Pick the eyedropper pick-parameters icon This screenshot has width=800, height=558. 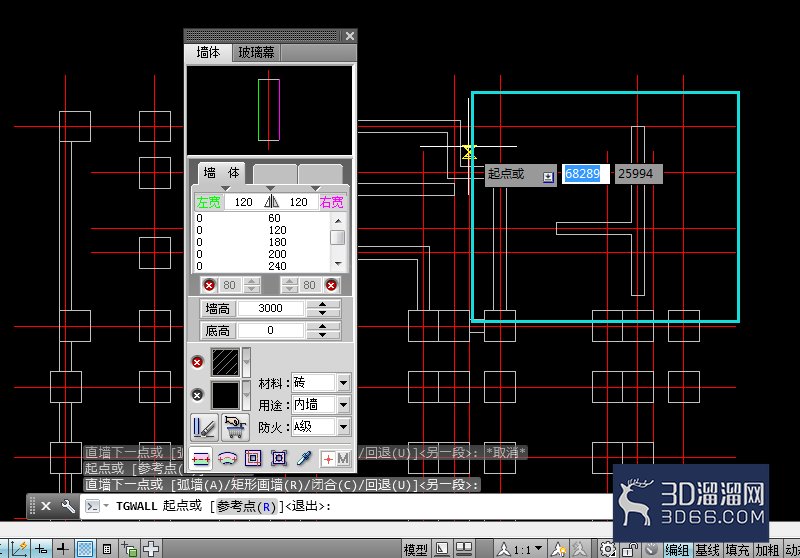(304, 459)
